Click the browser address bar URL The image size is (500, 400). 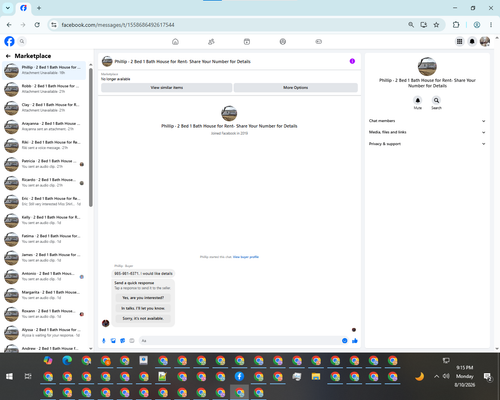118,25
